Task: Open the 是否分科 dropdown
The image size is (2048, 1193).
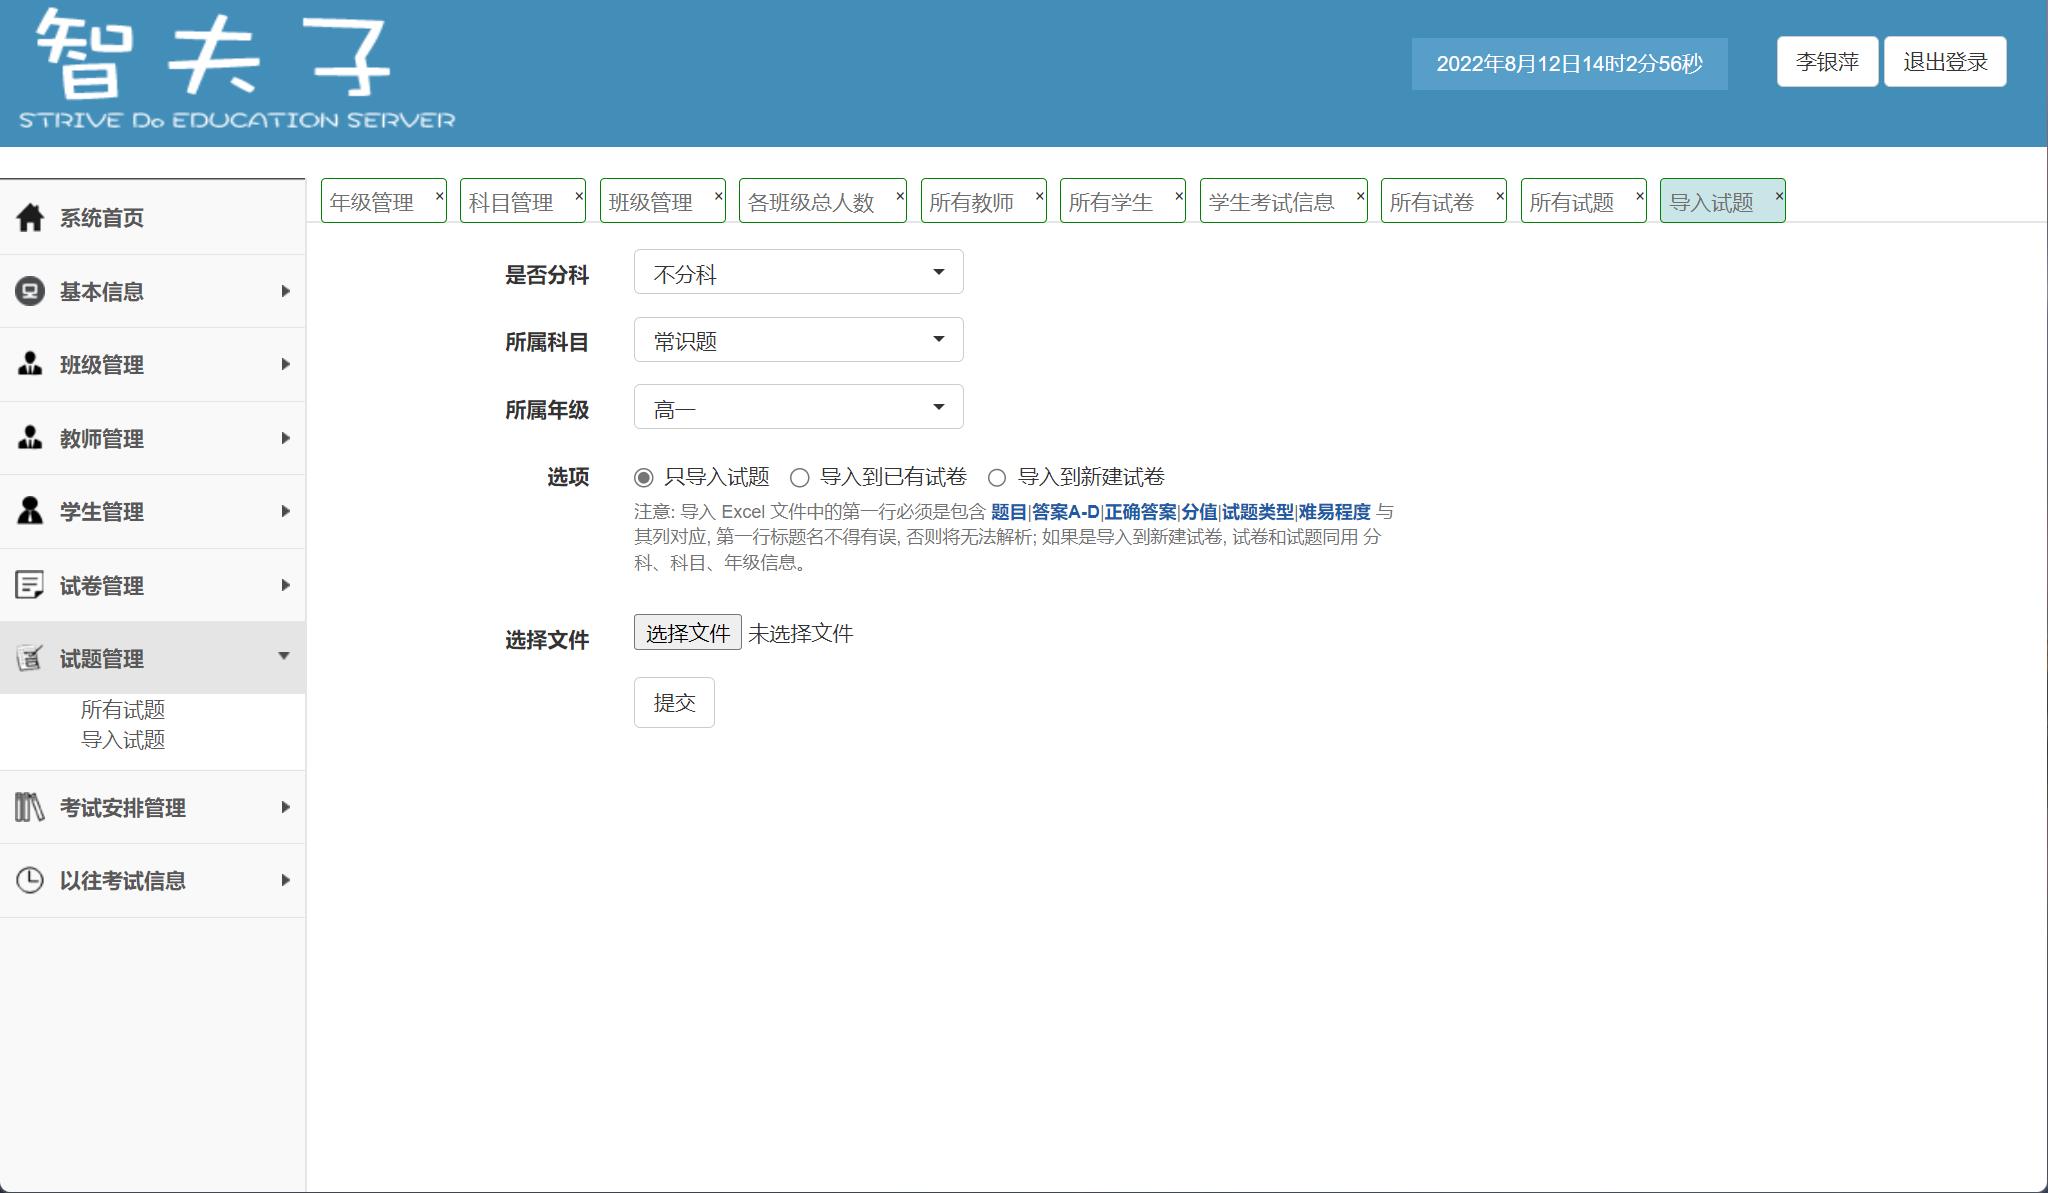Action: [797, 271]
